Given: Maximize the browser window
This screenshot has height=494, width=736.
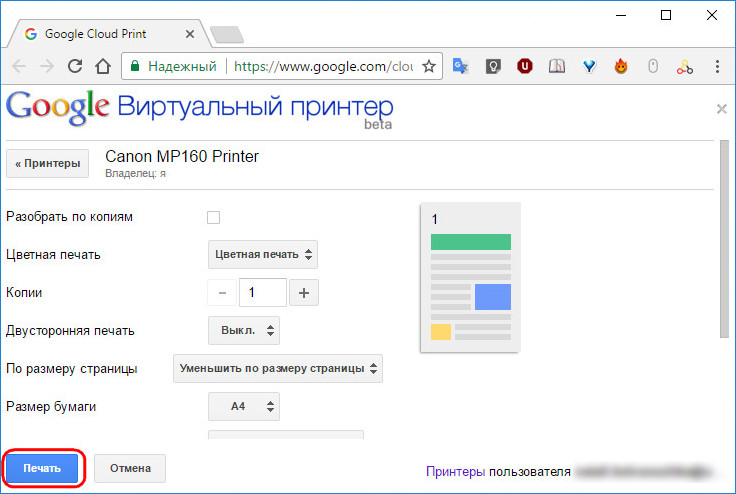Looking at the screenshot, I should [x=666, y=15].
